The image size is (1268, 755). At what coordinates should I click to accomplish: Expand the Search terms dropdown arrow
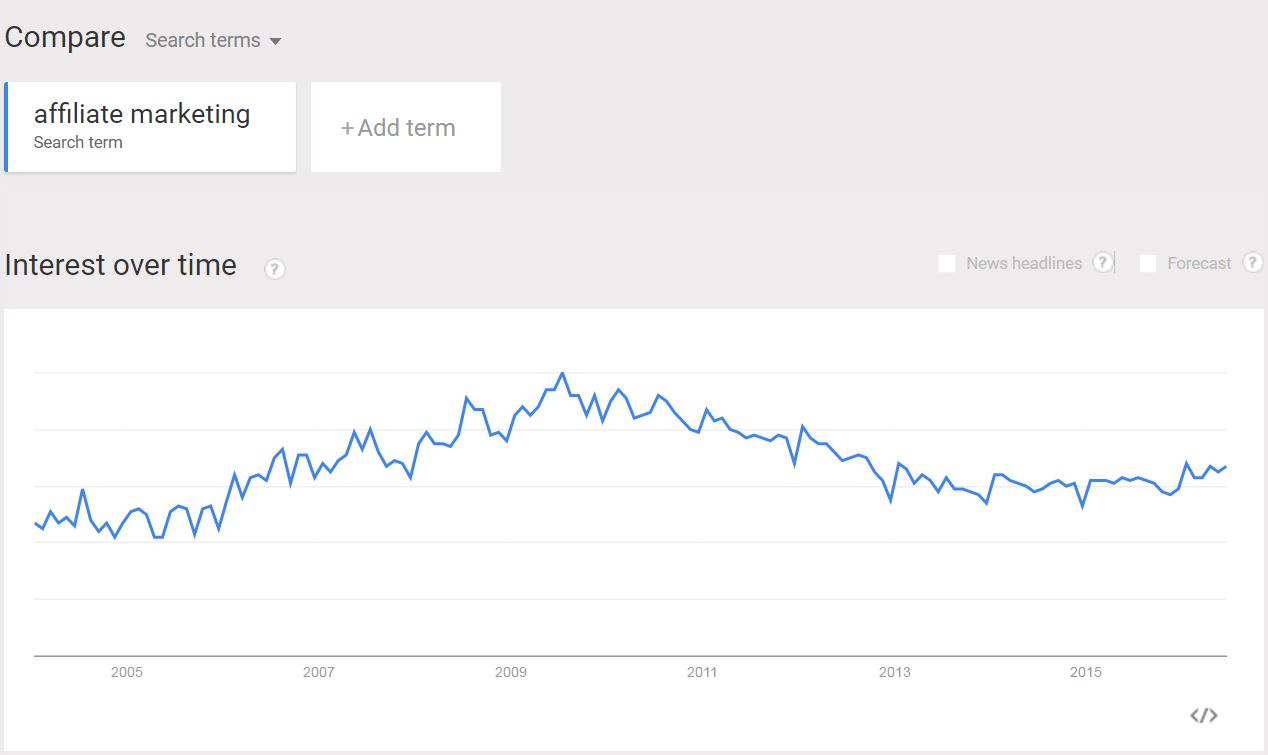[x=276, y=41]
